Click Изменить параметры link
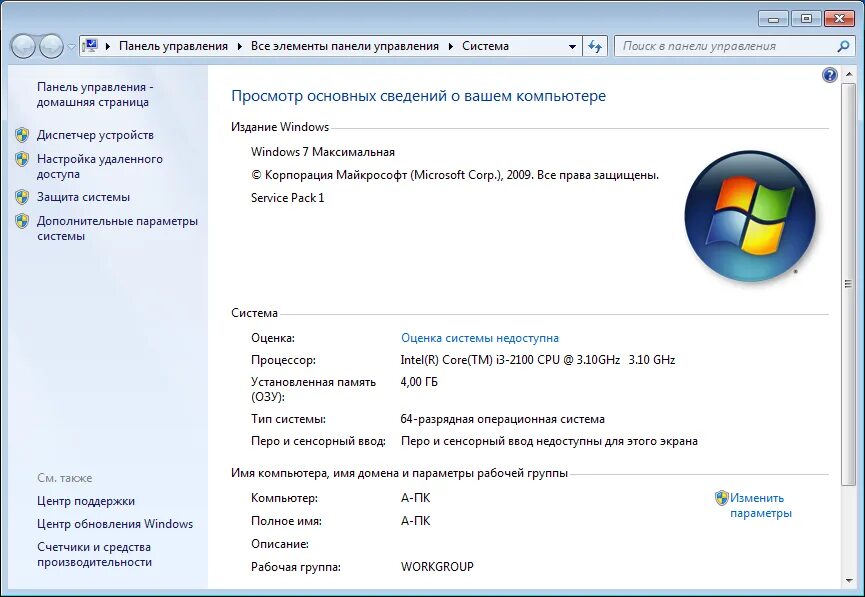The image size is (865, 597). coord(760,505)
